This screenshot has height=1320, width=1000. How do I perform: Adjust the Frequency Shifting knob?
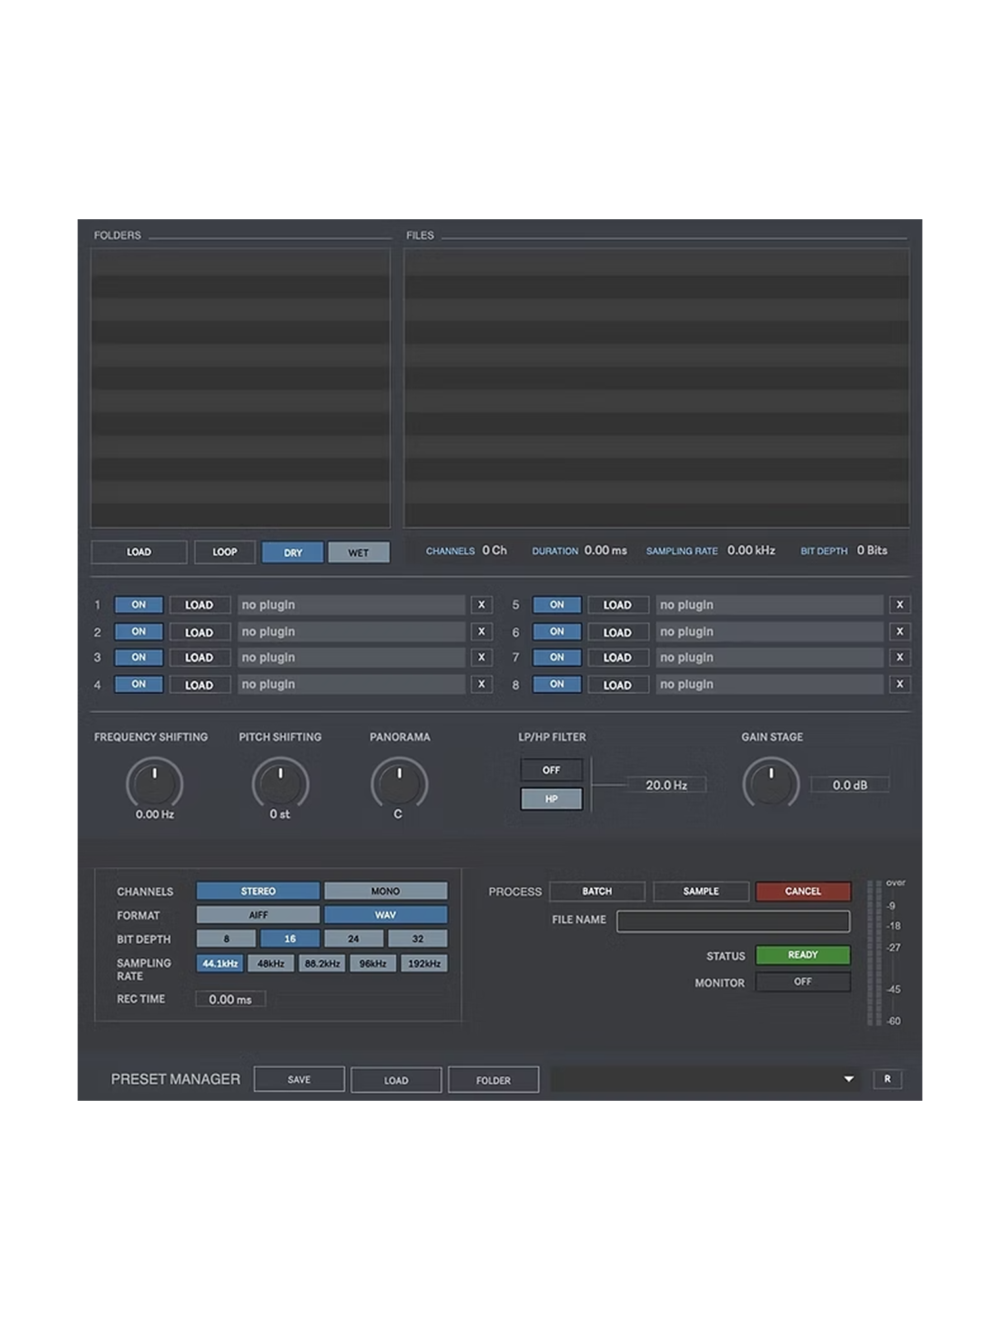(x=155, y=784)
